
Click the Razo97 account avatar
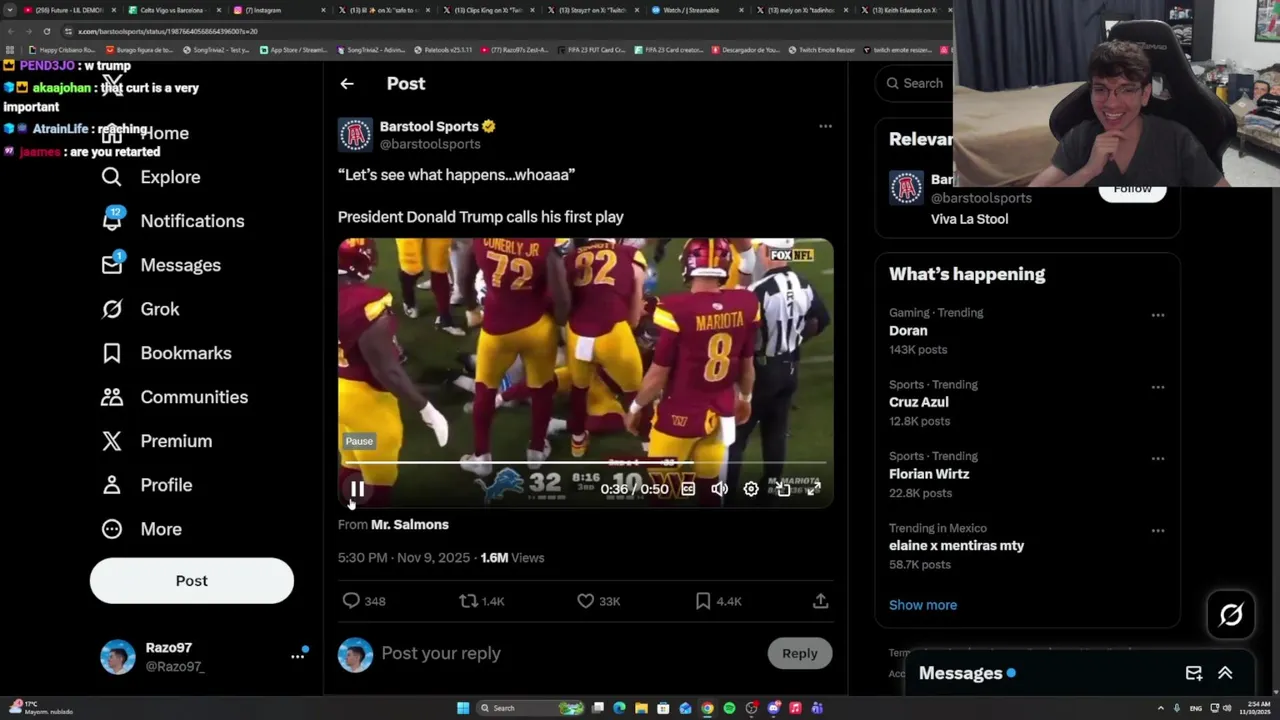[118, 657]
